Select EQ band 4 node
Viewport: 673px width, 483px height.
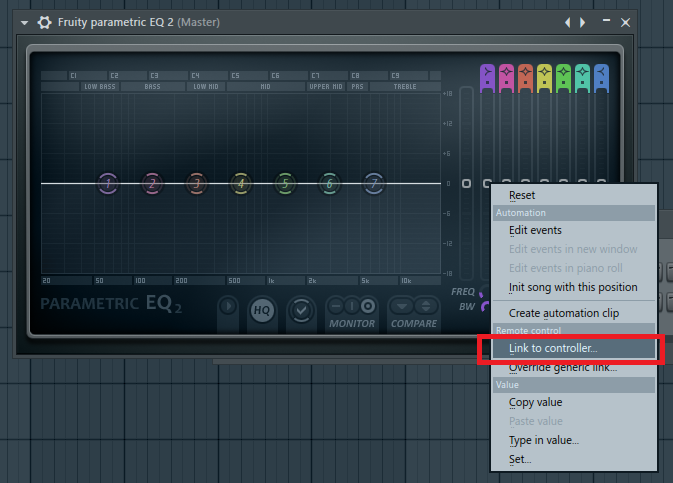coord(241,184)
